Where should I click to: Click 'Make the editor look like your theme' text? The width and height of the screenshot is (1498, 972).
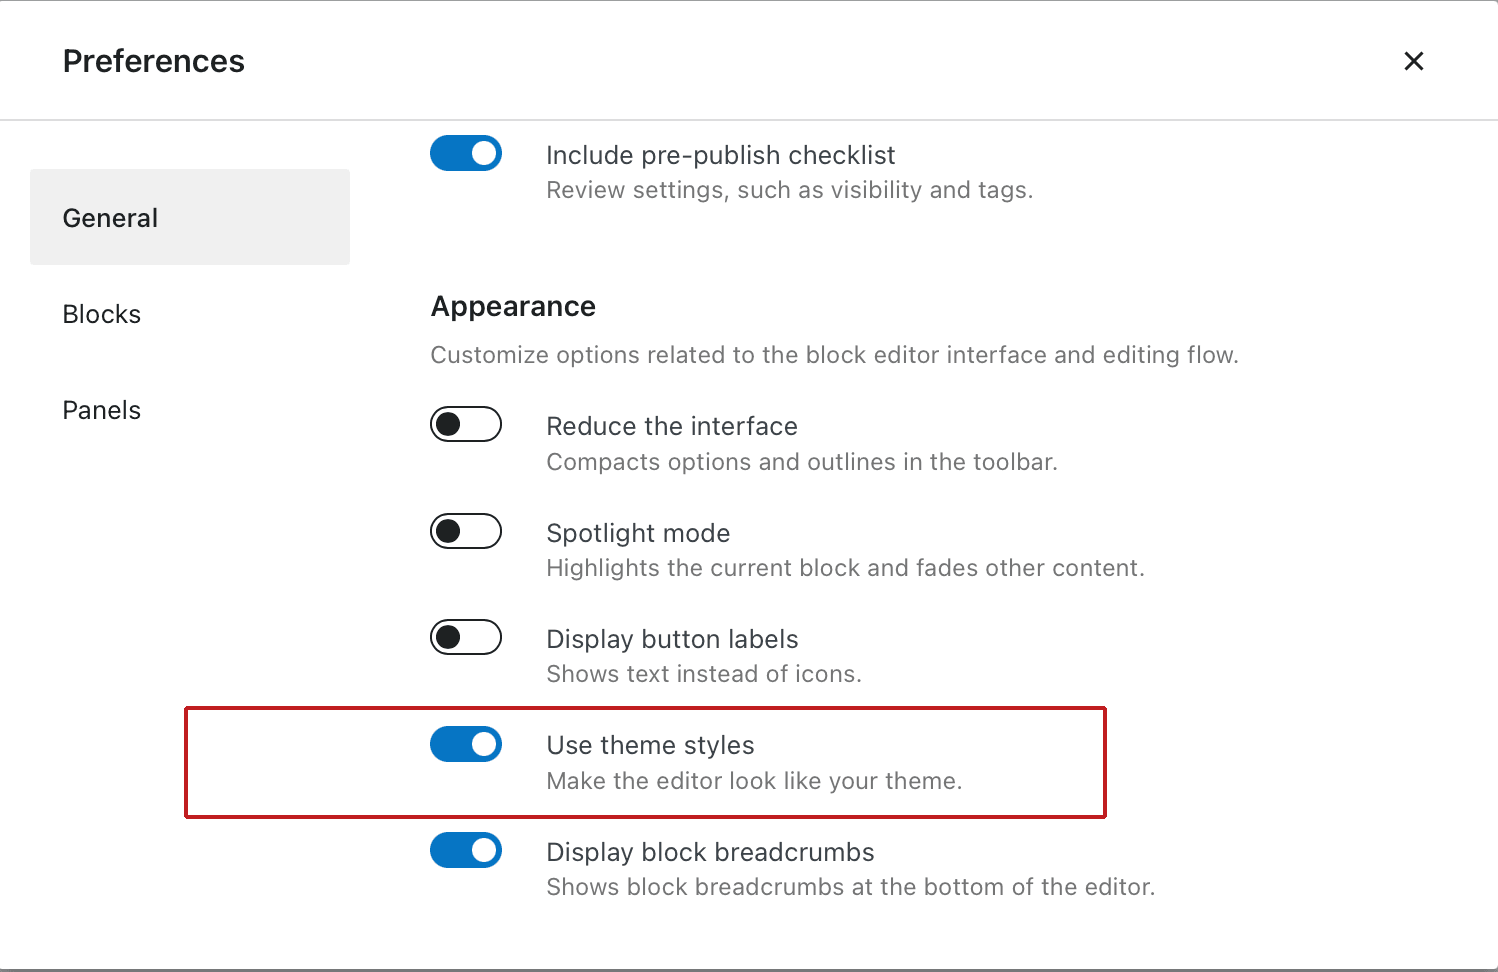tap(754, 781)
